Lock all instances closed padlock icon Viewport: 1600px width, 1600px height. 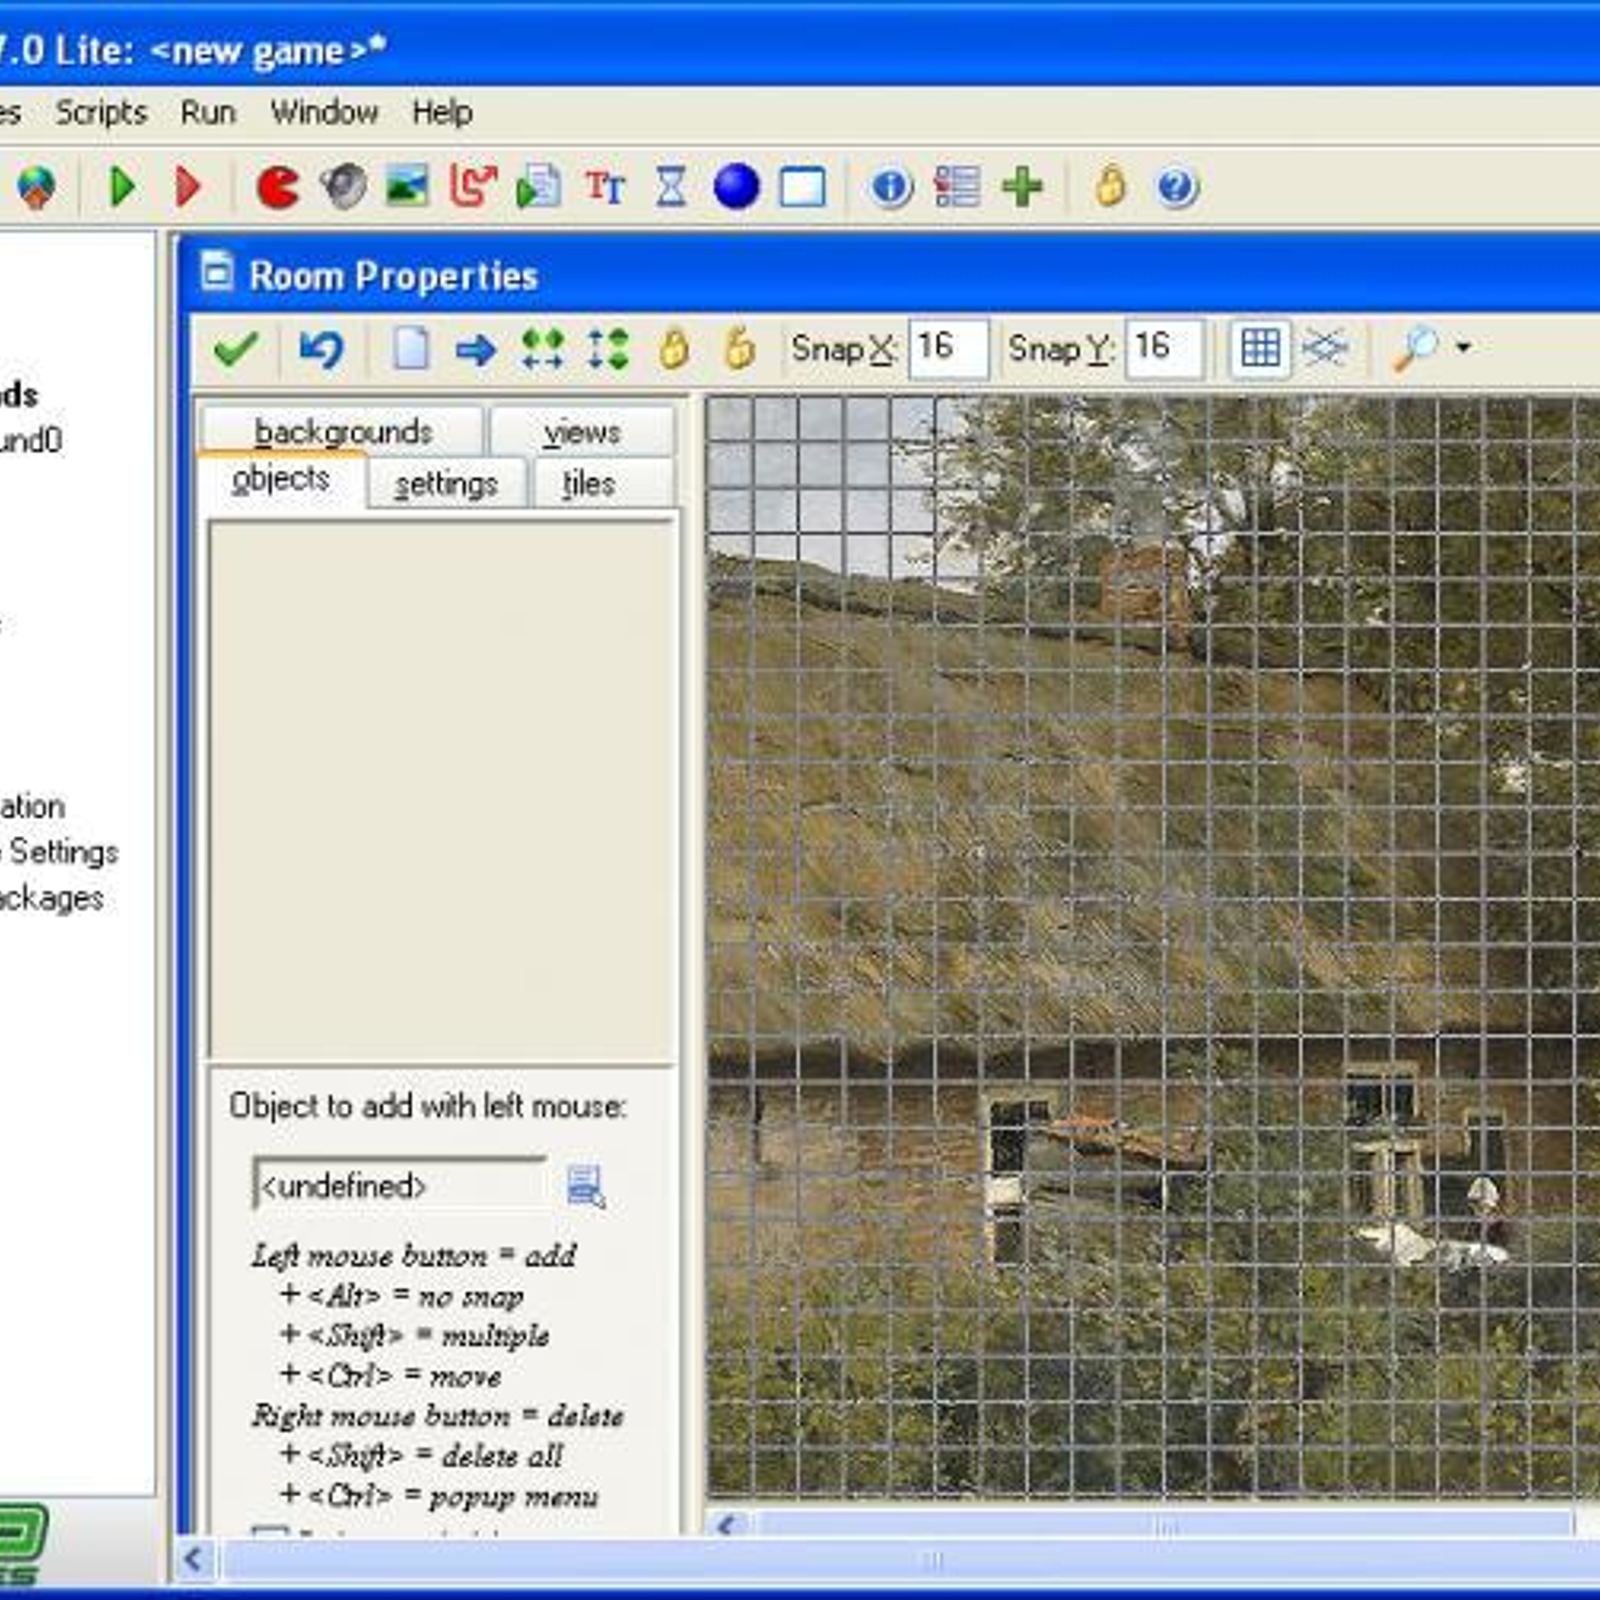click(674, 349)
